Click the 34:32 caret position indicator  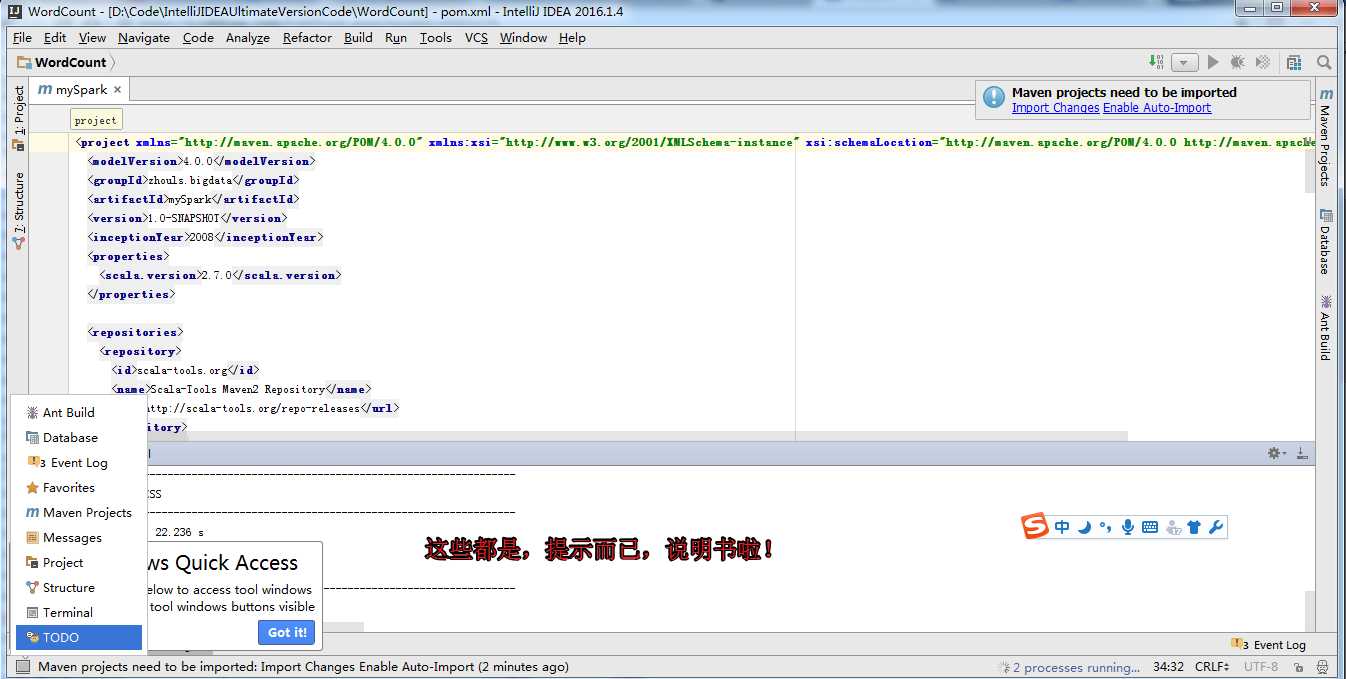tap(1168, 667)
